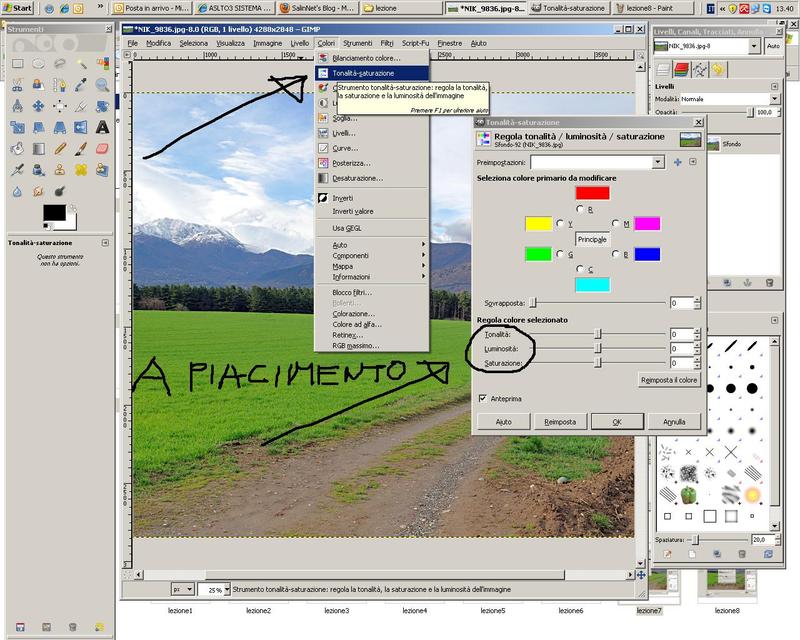The height and width of the screenshot is (640, 800).
Task: Pick the Fuzzy Select magic wand tool
Action: tap(81, 64)
